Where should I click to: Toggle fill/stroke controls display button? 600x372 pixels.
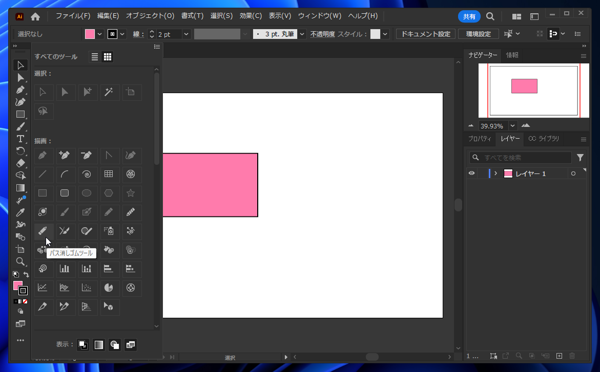coord(83,345)
